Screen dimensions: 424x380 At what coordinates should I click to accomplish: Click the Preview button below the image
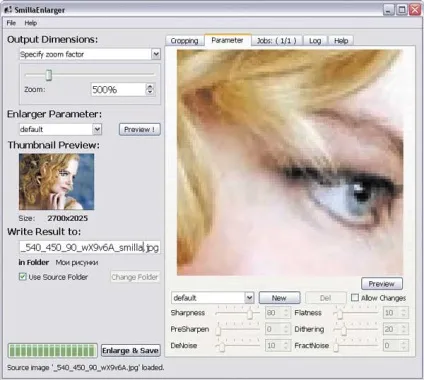[382, 284]
